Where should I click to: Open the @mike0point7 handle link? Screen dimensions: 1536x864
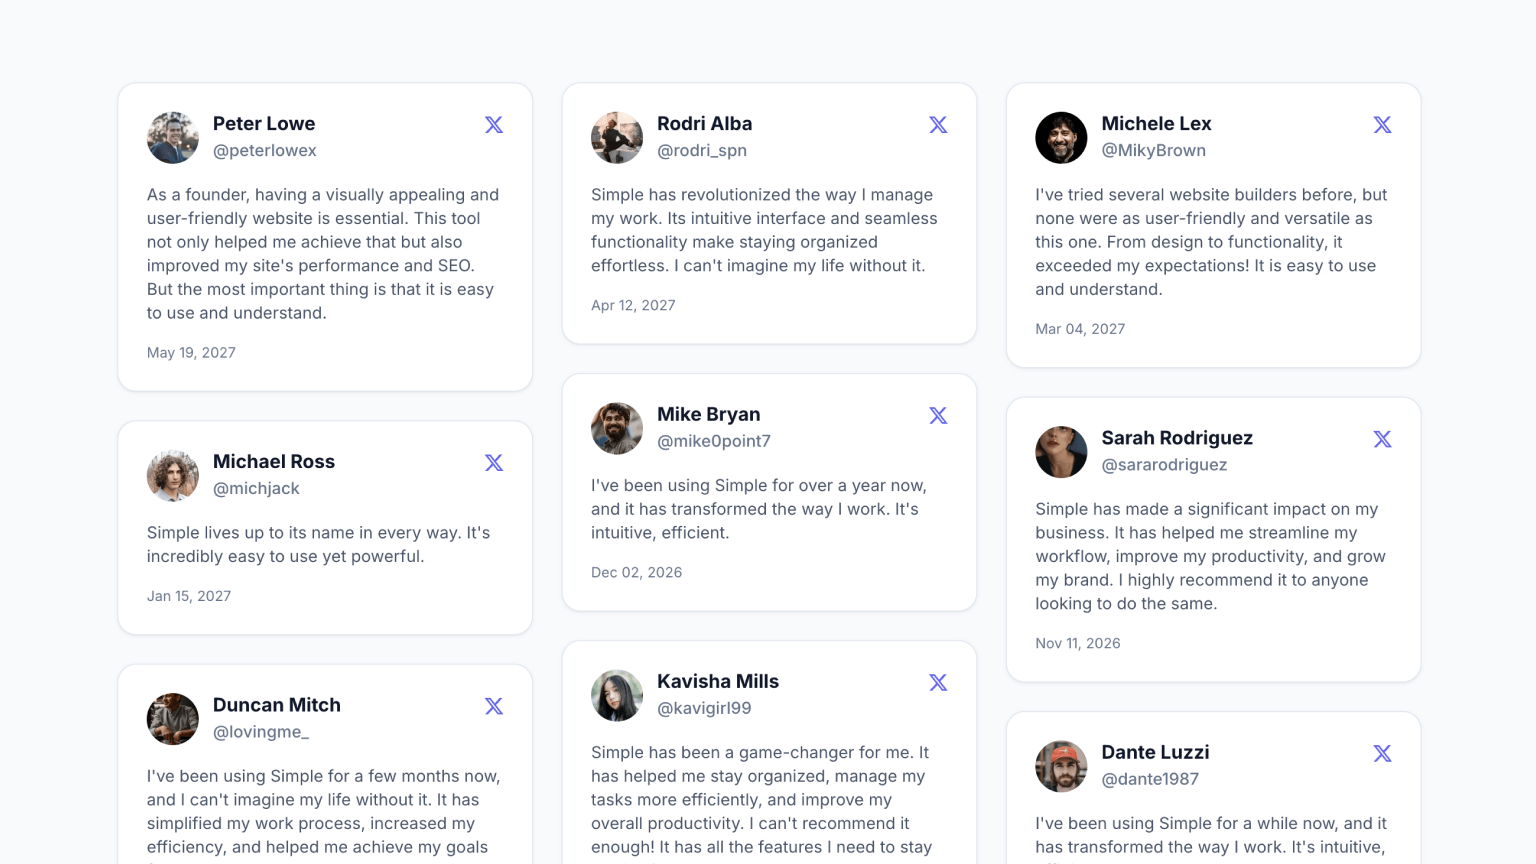point(714,442)
